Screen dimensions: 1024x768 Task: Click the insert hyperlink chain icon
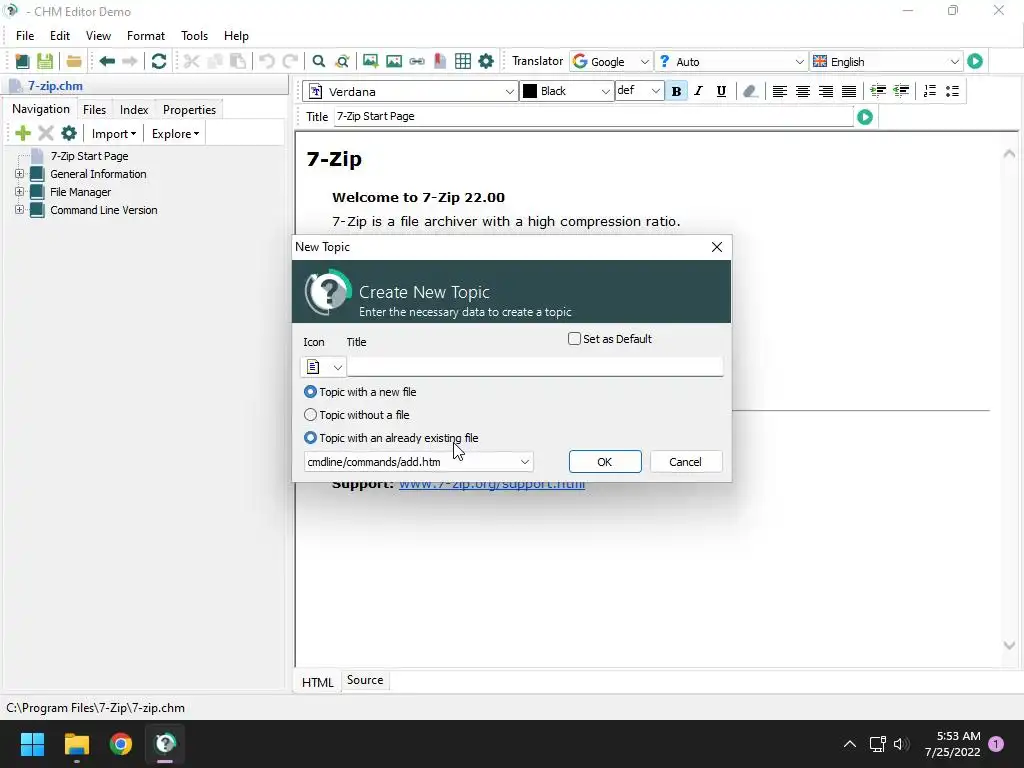pyautogui.click(x=417, y=61)
